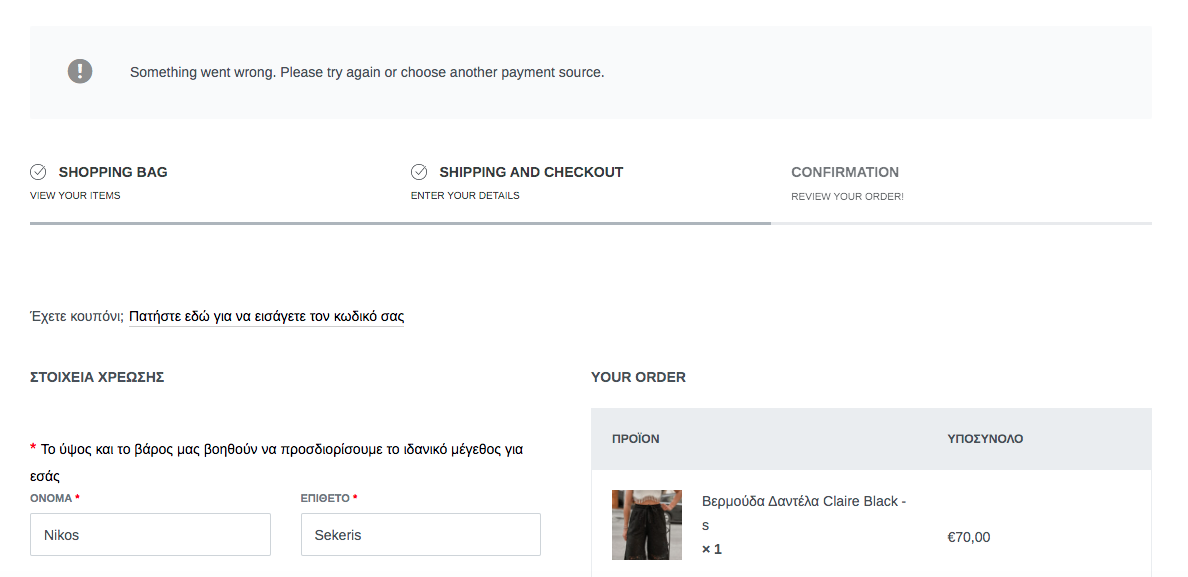Screen dimensions: 1188x577
Task: Click VIEW YOUR ITEMS under SHOPPING BAG
Action: click(75, 195)
